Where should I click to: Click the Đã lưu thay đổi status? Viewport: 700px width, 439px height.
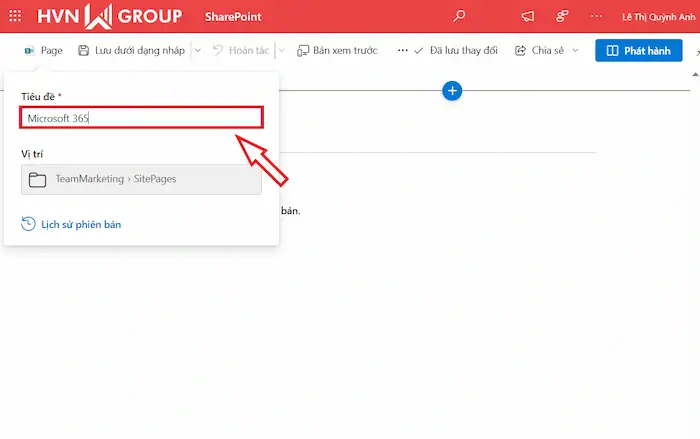point(455,50)
